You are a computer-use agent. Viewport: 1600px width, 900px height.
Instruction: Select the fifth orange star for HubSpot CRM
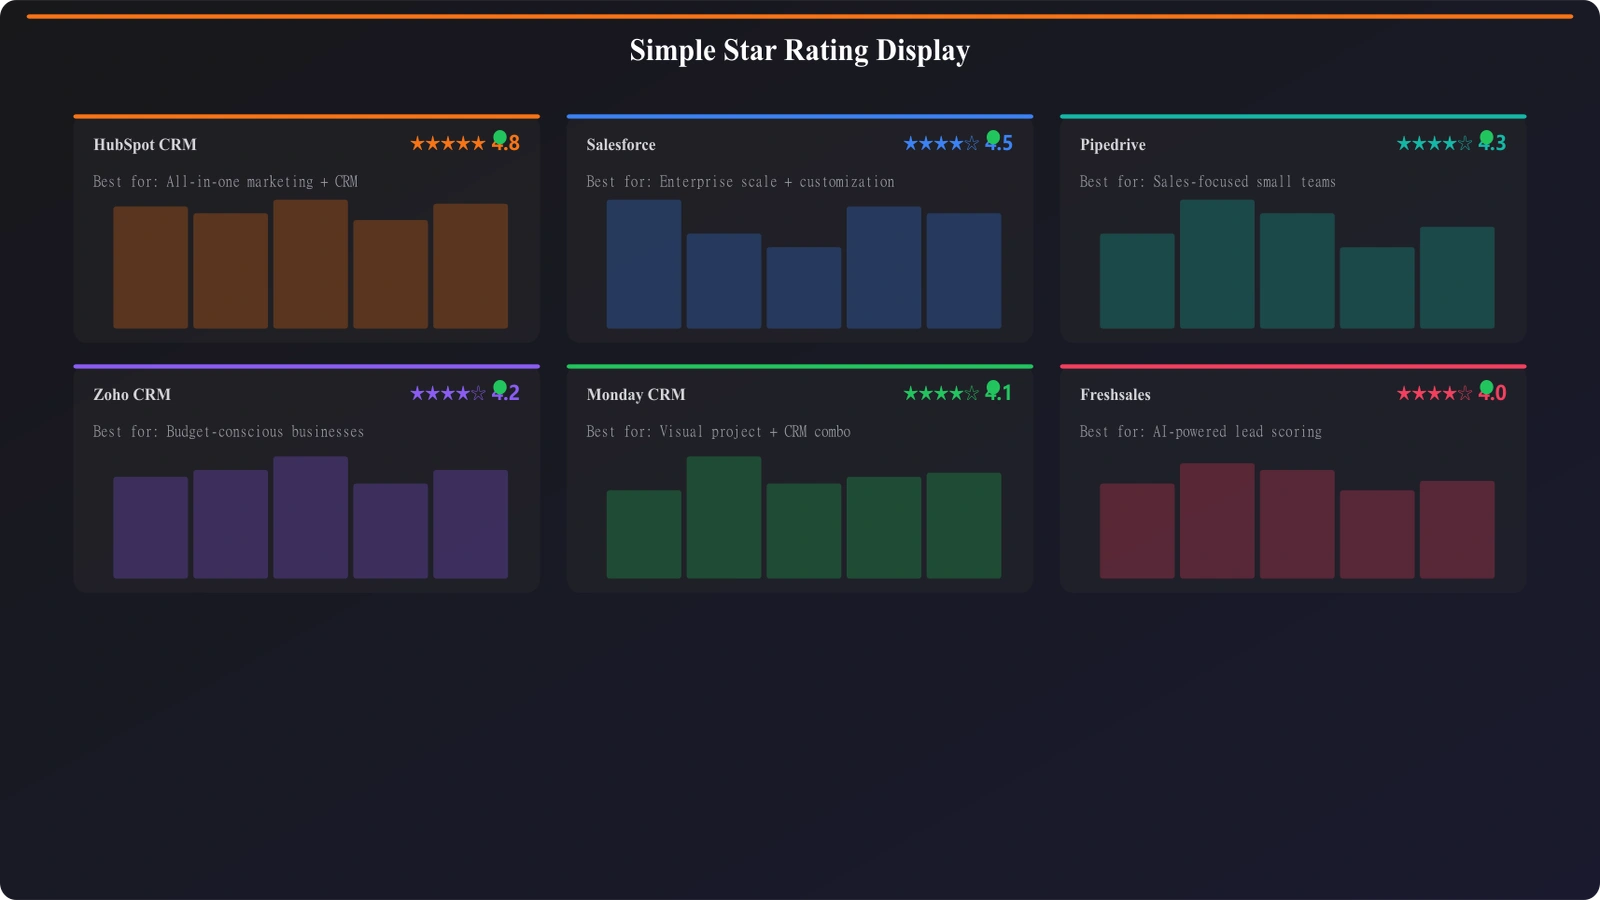479,143
